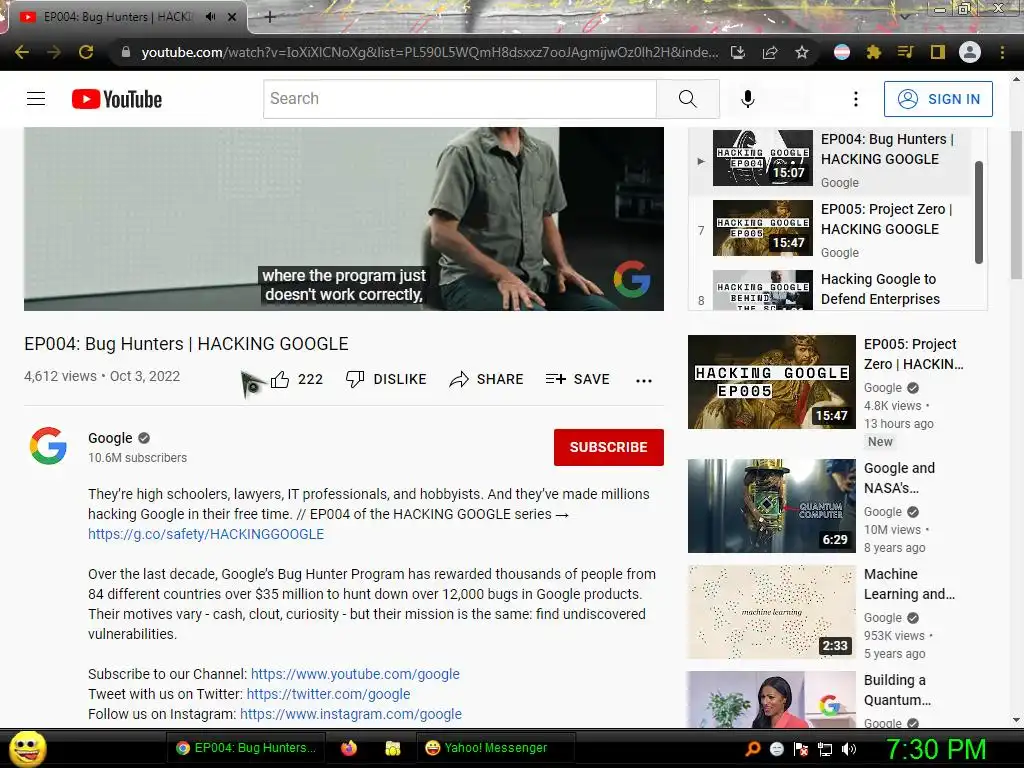1024x768 pixels.
Task: Click the Google G watermark on video
Action: pos(632,280)
